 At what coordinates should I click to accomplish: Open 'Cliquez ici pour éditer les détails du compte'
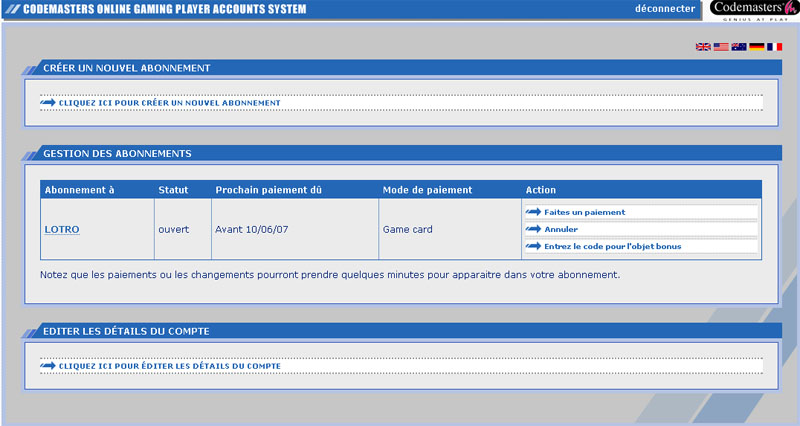[170, 366]
